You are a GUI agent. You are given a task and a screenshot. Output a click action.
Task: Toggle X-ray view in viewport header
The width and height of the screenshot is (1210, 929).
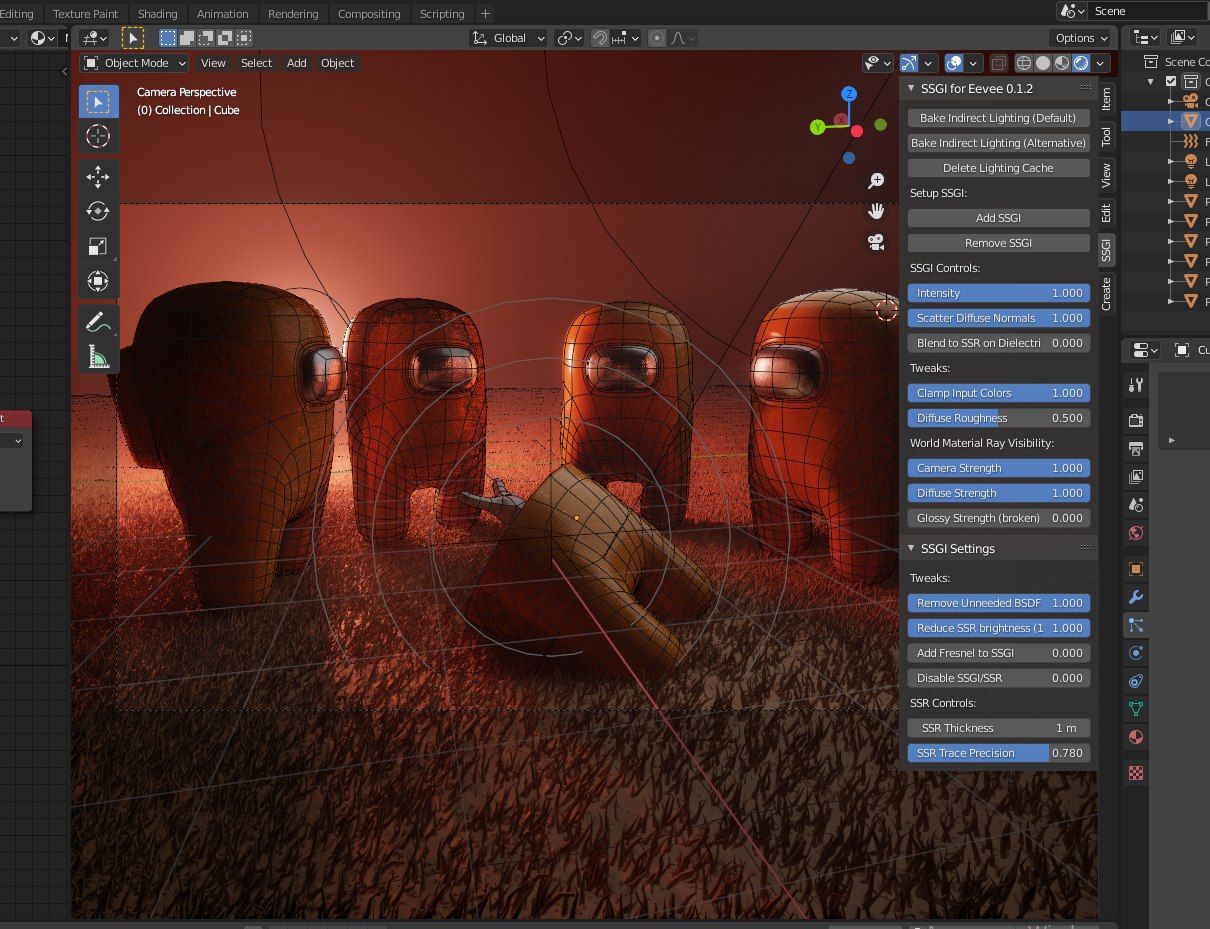(998, 63)
